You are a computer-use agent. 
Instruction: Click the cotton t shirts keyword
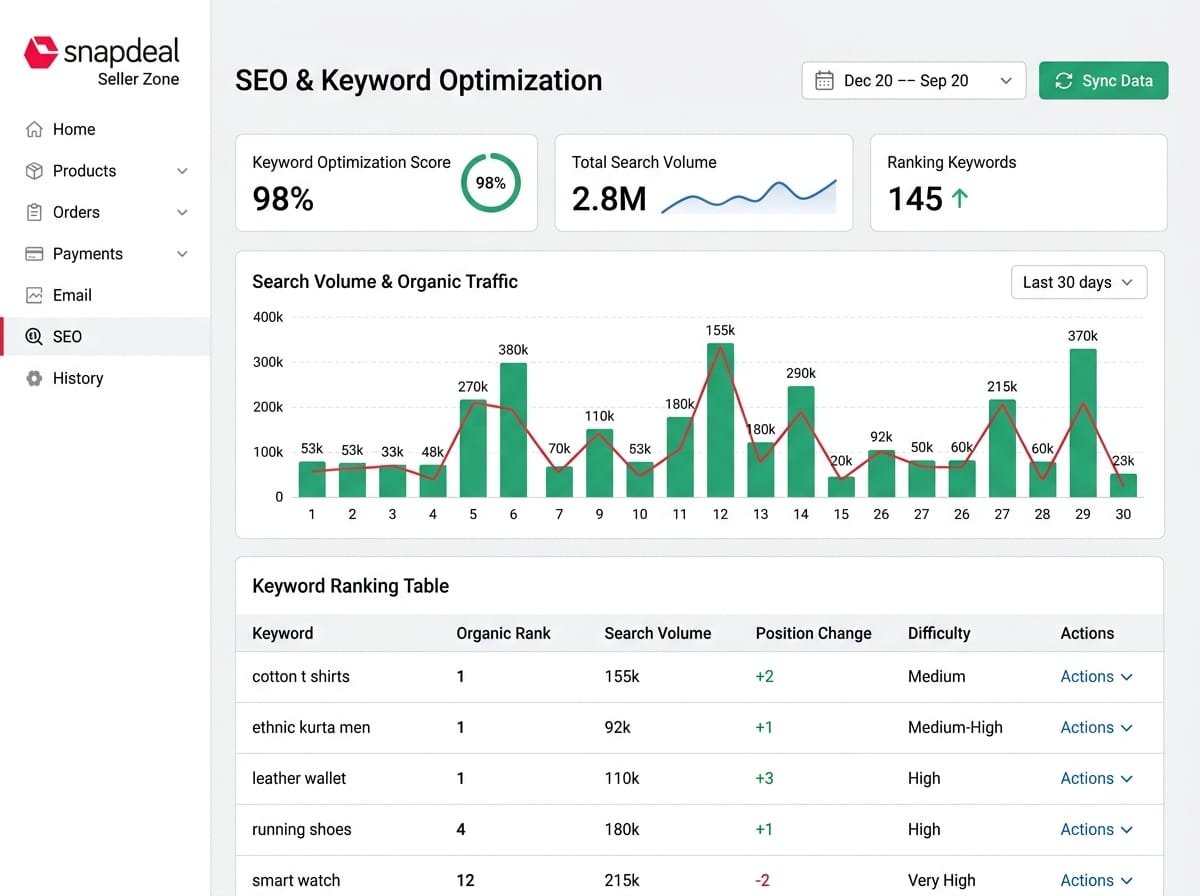[301, 677]
